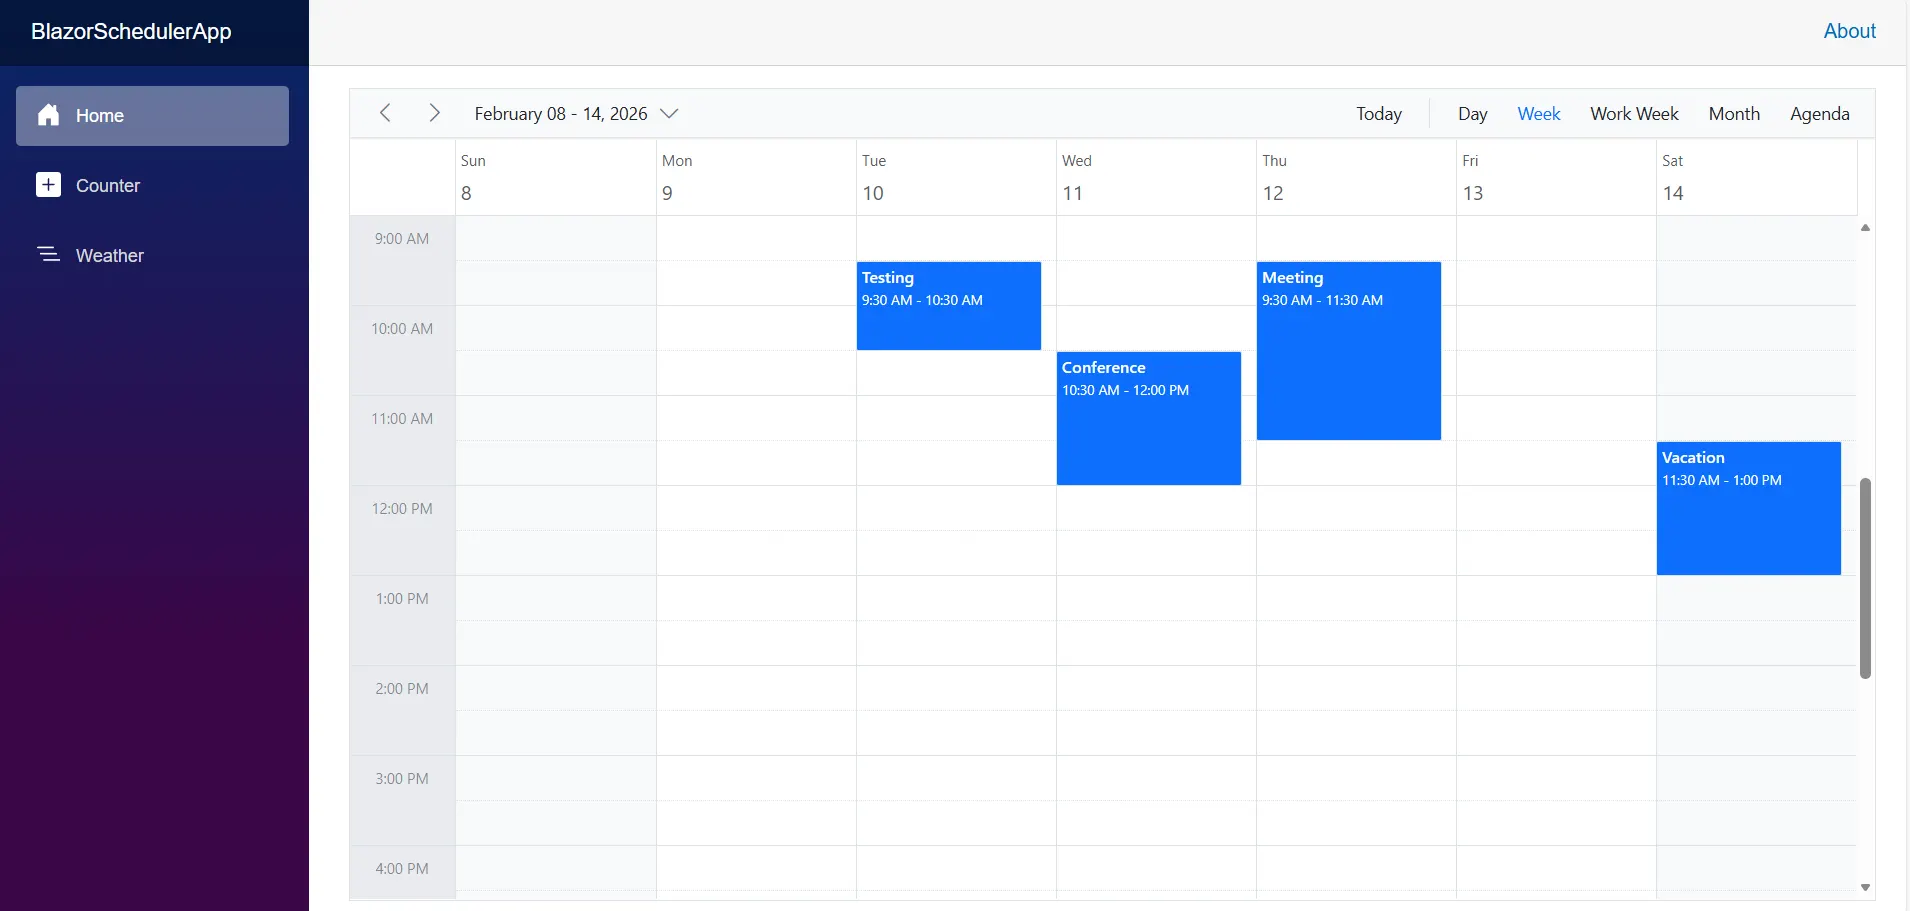Click the 1:00 PM time label
Image resolution: width=1910 pixels, height=911 pixels.
click(402, 599)
